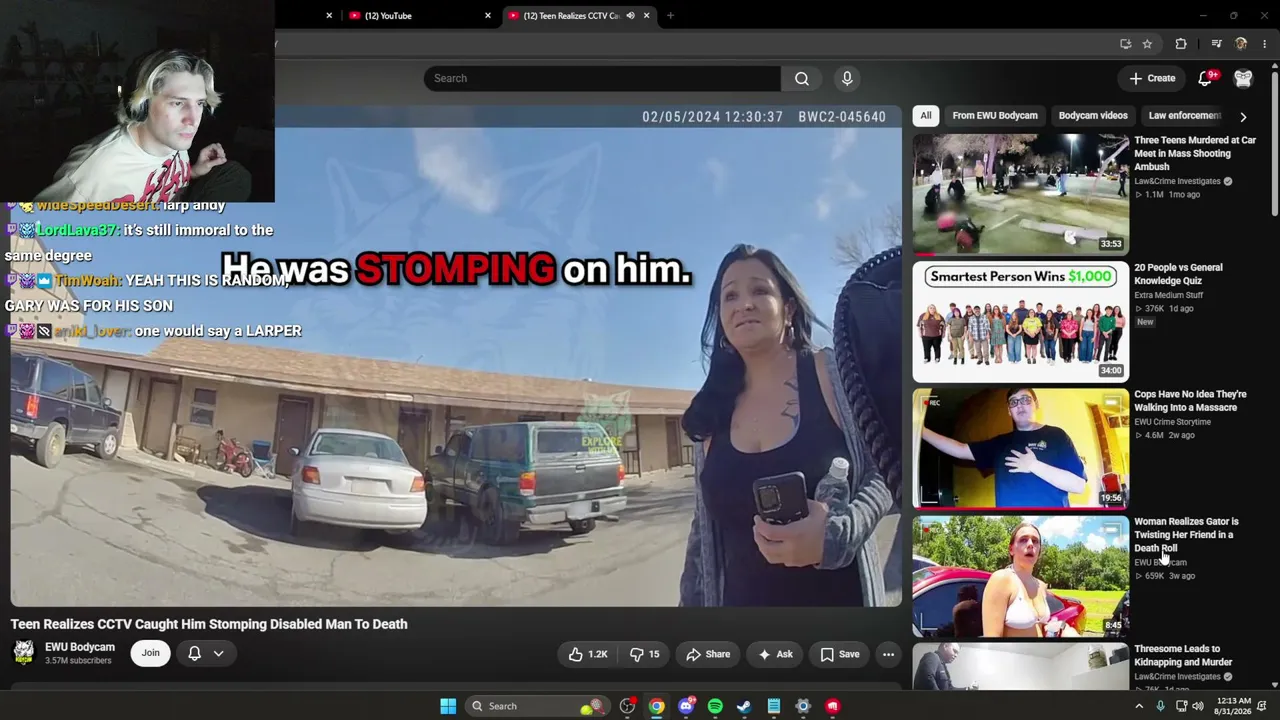This screenshot has height=720, width=1280.
Task: Open YouTube notifications bell with 9+ badge
Action: point(1206,78)
